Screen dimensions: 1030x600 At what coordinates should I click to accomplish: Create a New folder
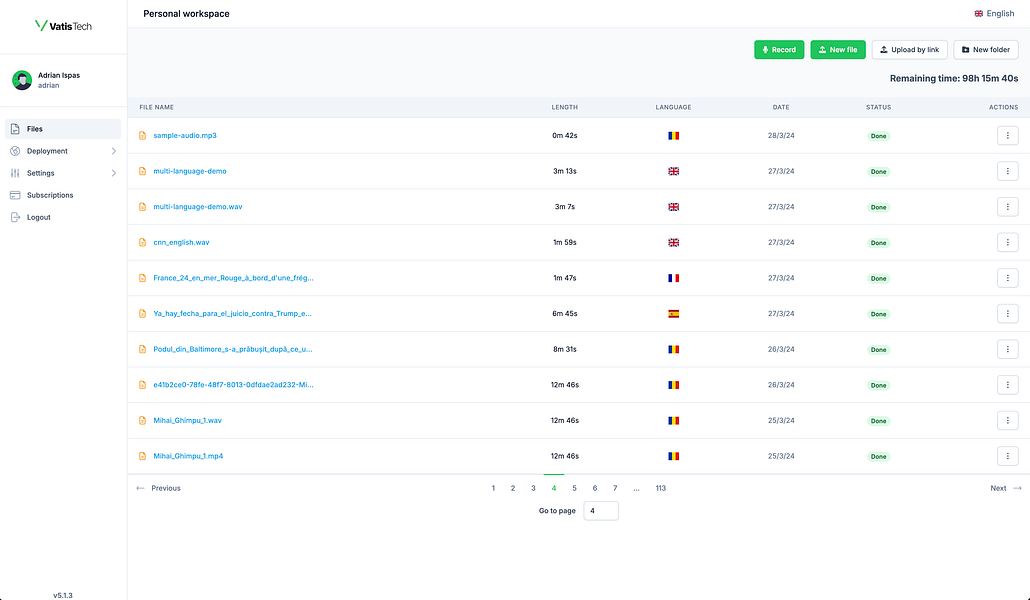pyautogui.click(x=986, y=49)
